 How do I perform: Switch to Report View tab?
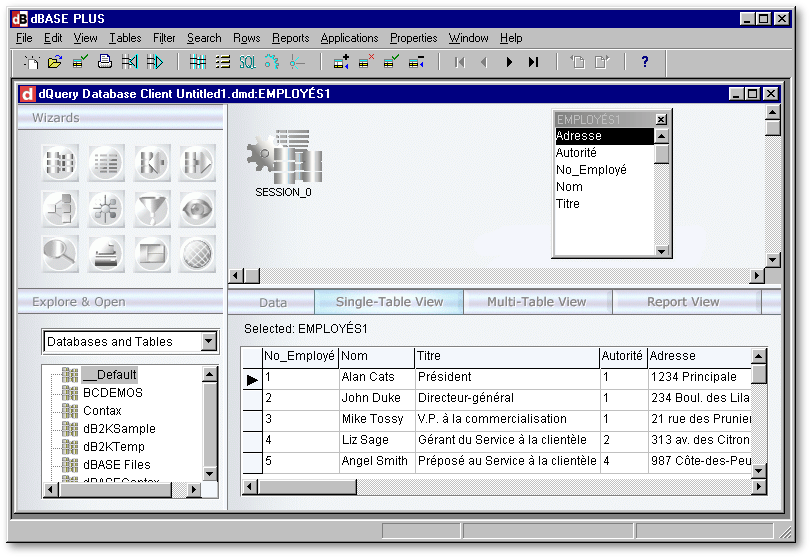[x=682, y=302]
